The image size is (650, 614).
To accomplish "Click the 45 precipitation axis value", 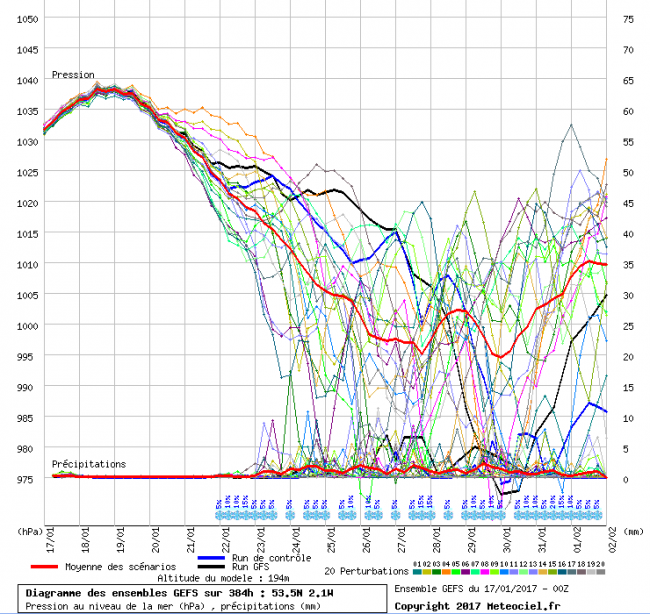I will pyautogui.click(x=628, y=203).
